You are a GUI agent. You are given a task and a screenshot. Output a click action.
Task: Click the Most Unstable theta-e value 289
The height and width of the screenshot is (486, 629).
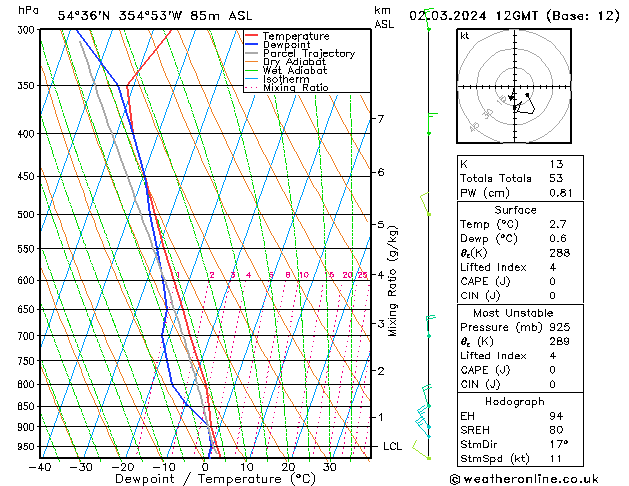560,341
